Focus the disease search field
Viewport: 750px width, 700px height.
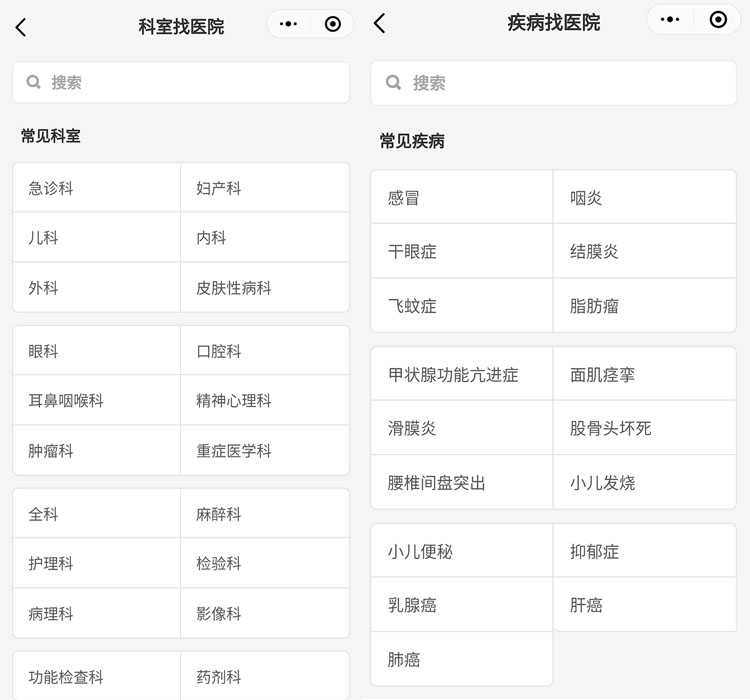(x=553, y=83)
